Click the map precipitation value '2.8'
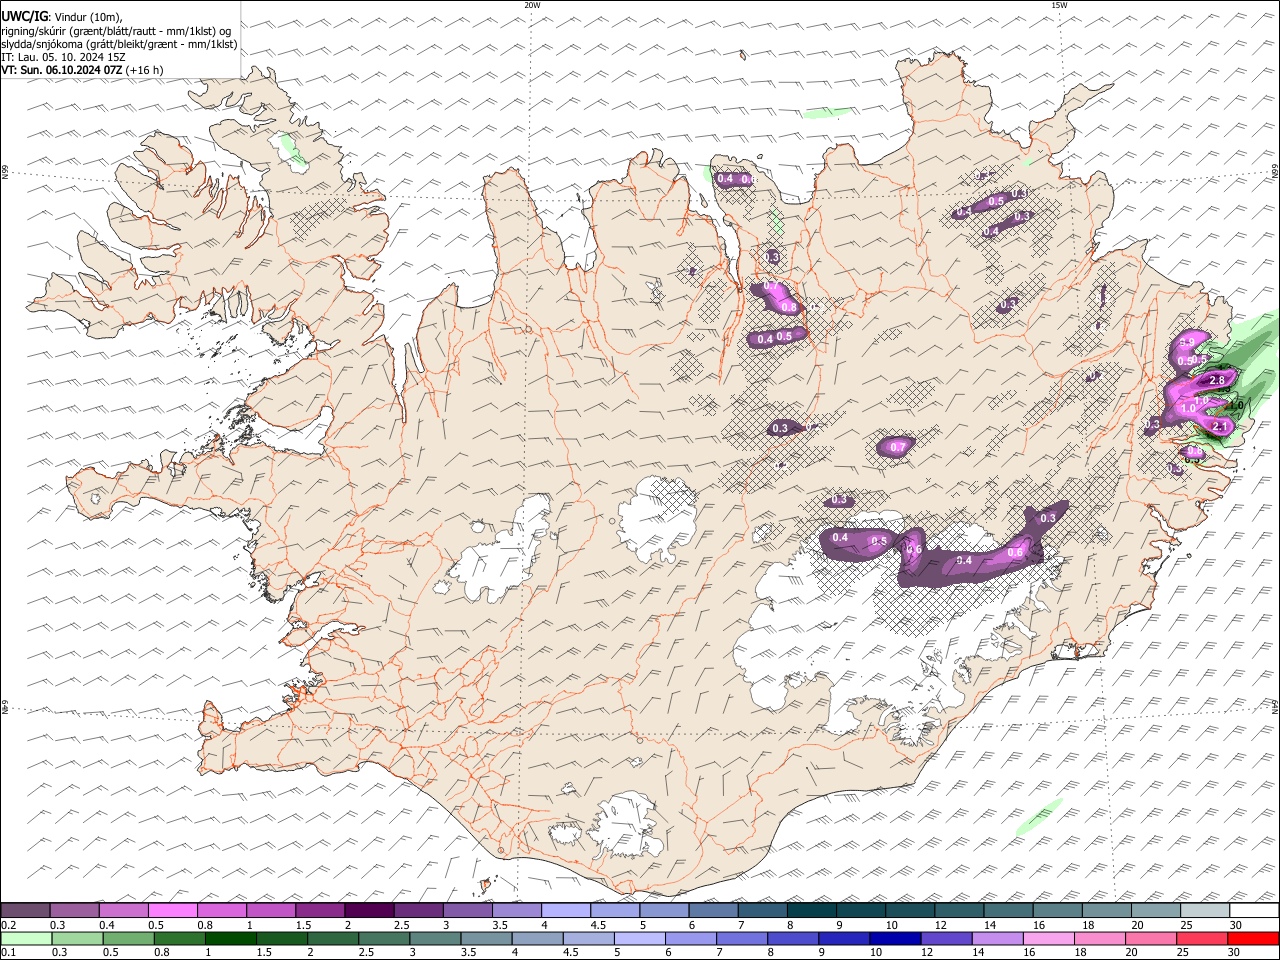Screen dimensions: 1280x960 pos(1217,381)
